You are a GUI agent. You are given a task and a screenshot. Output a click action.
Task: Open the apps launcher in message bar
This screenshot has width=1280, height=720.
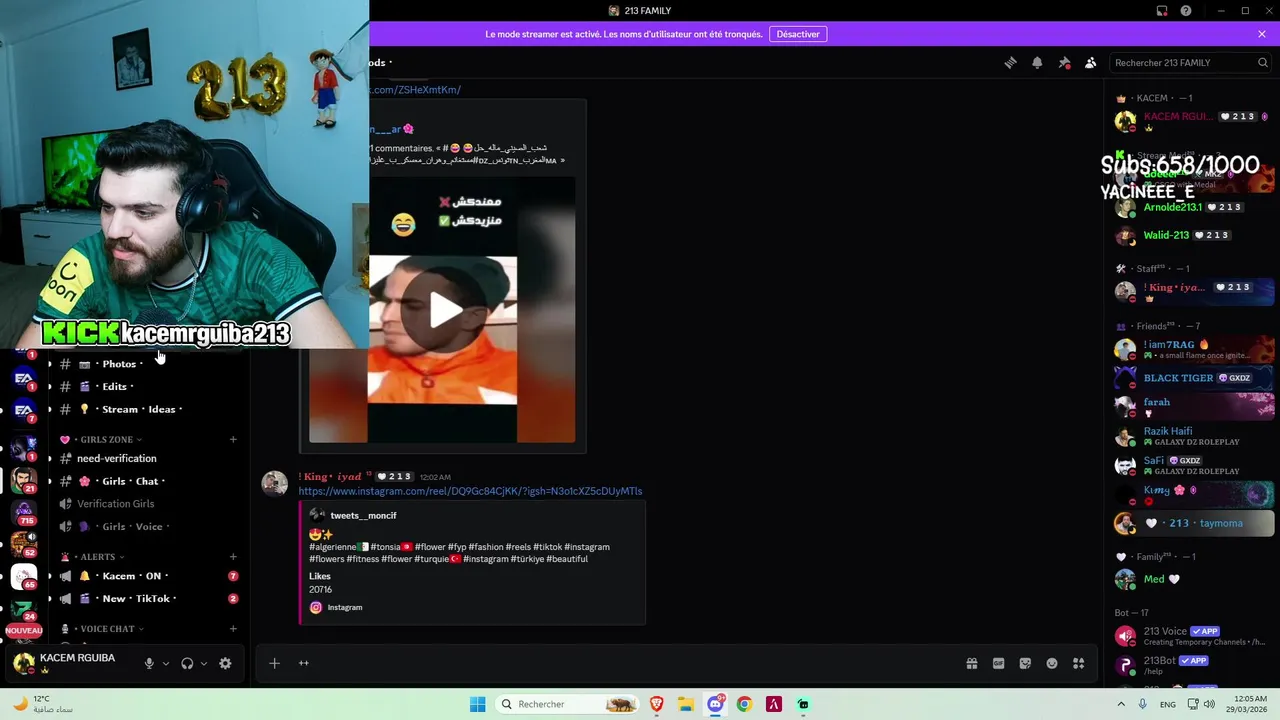pos(1078,663)
